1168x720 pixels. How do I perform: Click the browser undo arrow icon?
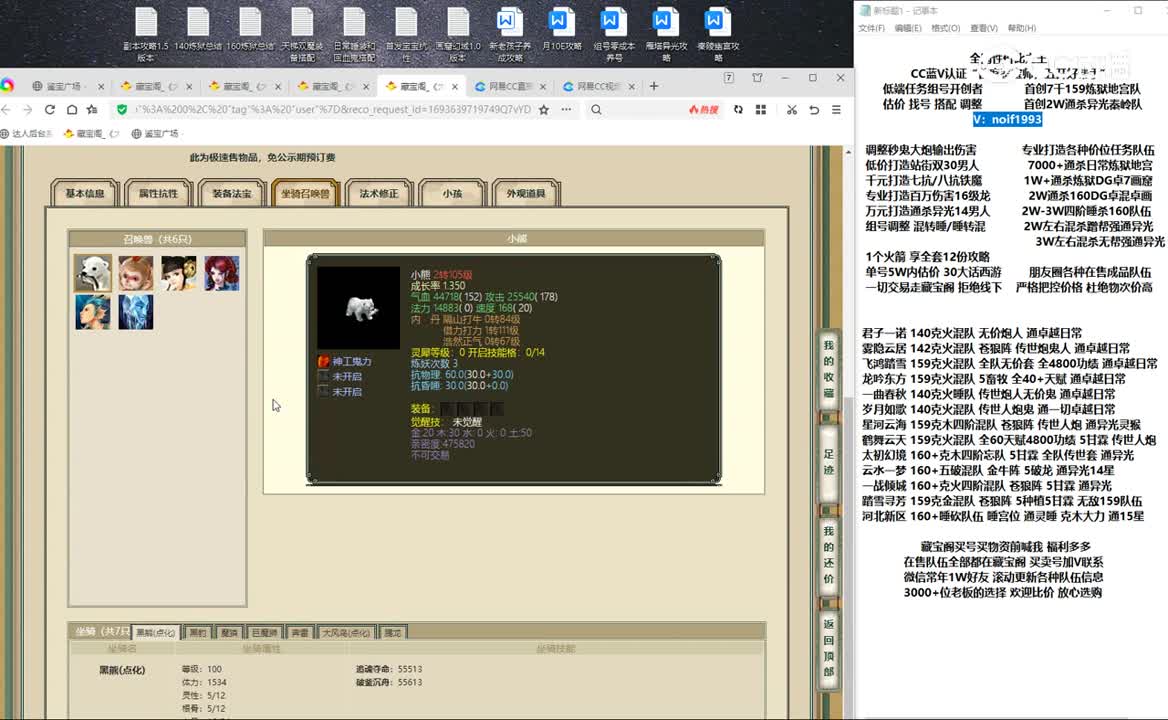coord(814,109)
